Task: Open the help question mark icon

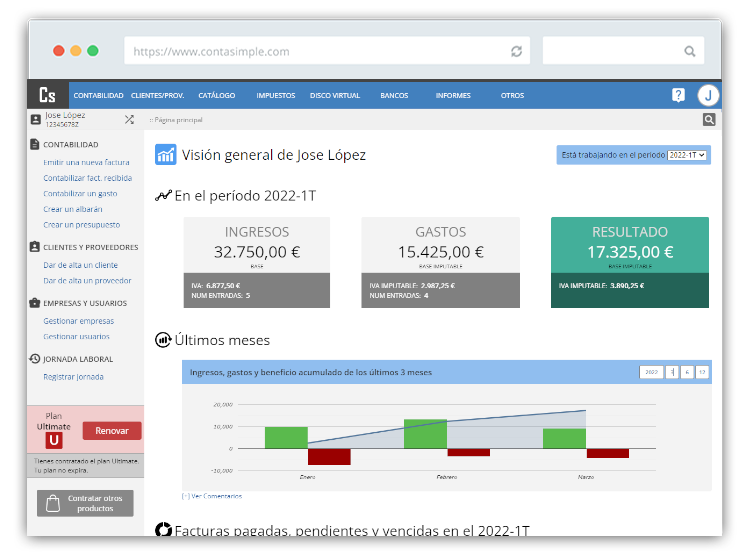Action: 678,95
